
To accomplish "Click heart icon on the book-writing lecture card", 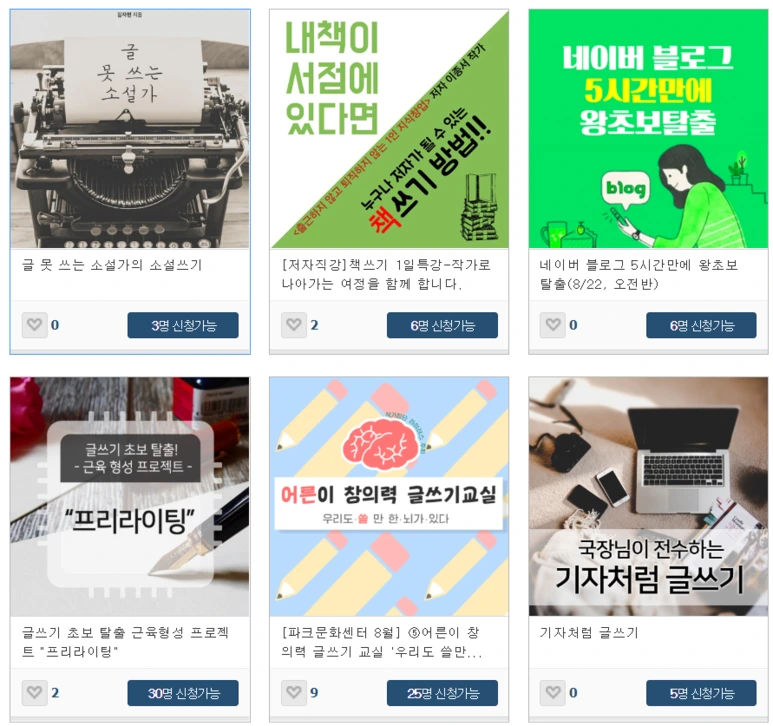I will [294, 325].
